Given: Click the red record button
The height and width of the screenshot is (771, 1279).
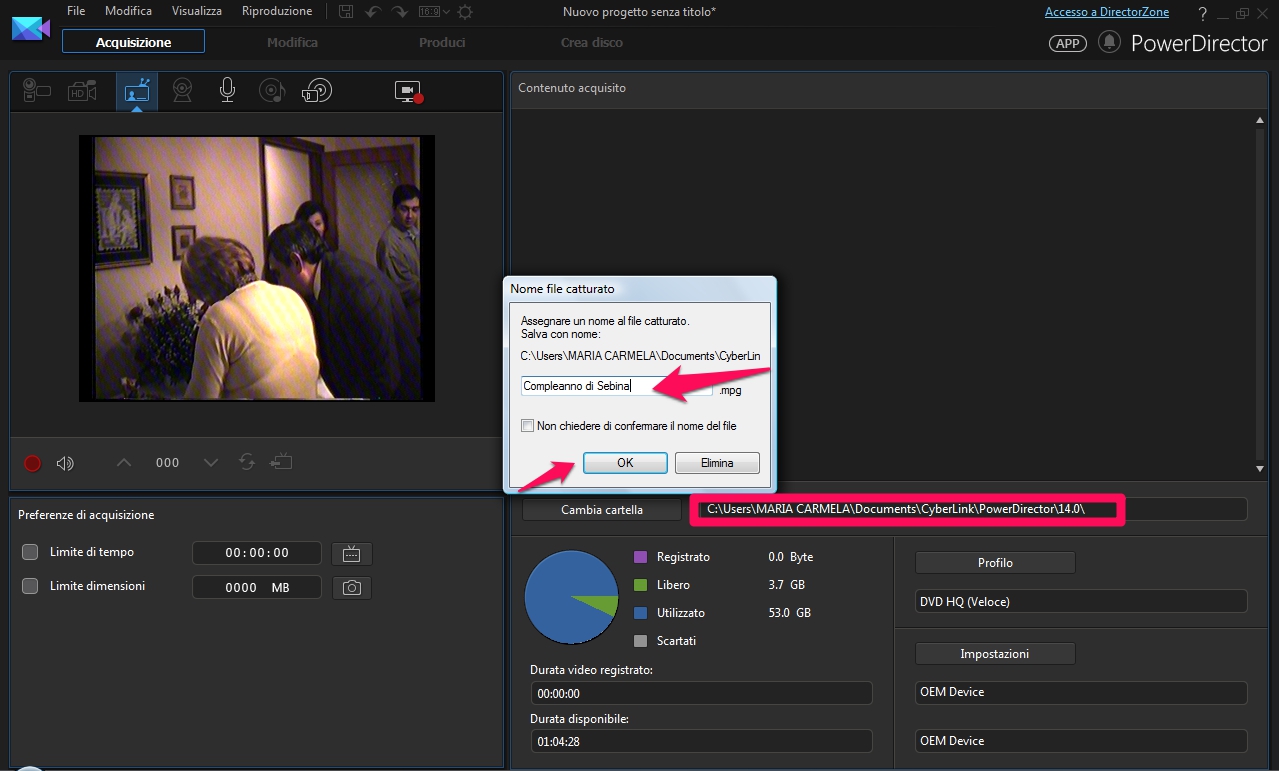Looking at the screenshot, I should pyautogui.click(x=32, y=463).
